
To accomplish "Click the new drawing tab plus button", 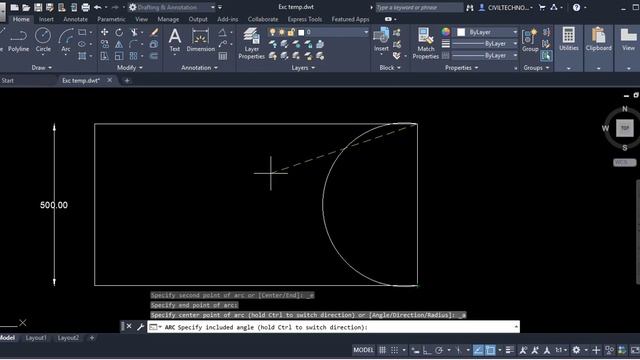I will tap(127, 81).
